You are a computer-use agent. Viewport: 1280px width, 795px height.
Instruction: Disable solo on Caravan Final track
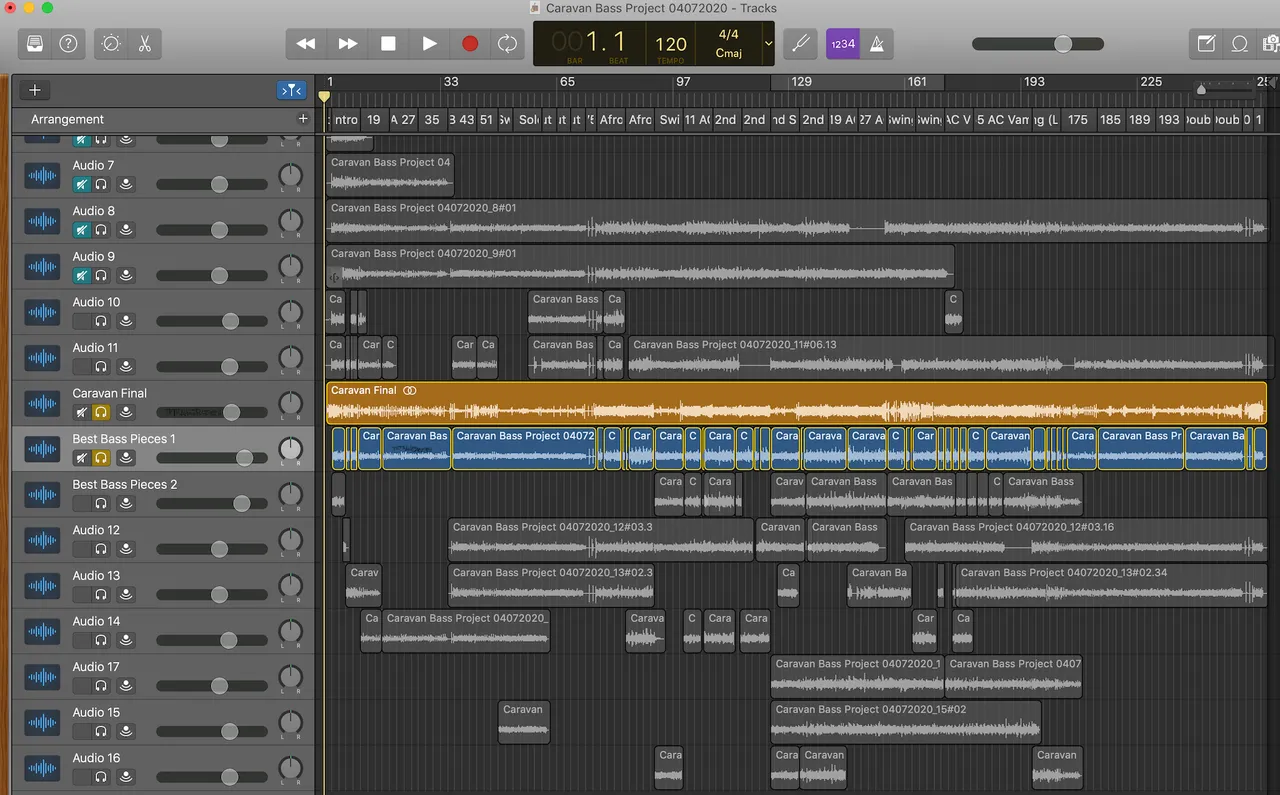point(101,412)
